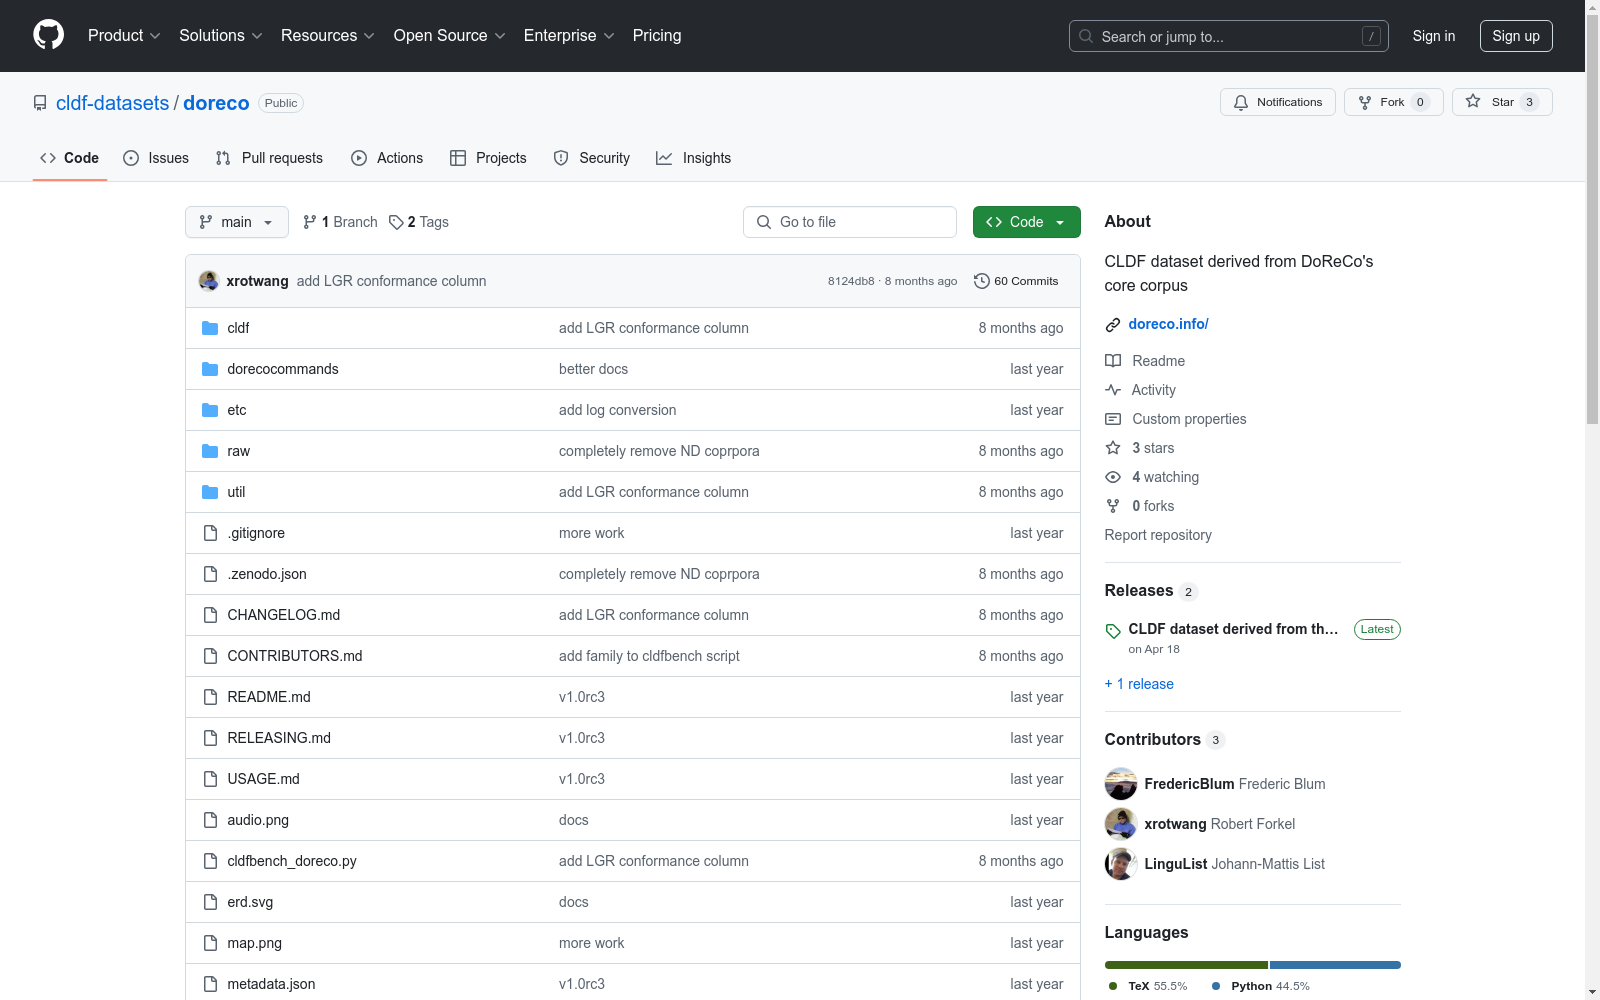This screenshot has height=1000, width=1600.
Task: Click the commit history clock icon
Action: click(981, 281)
